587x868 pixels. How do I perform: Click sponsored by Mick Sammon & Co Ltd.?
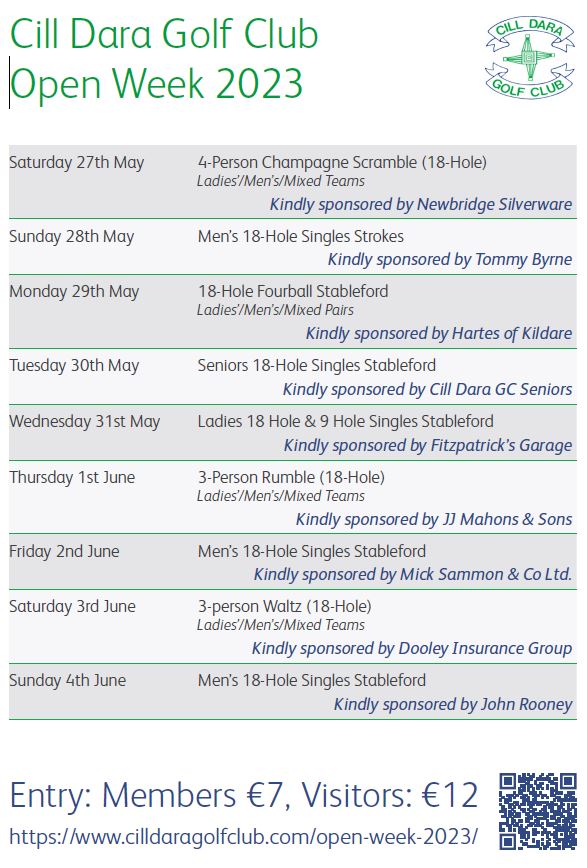pos(413,575)
